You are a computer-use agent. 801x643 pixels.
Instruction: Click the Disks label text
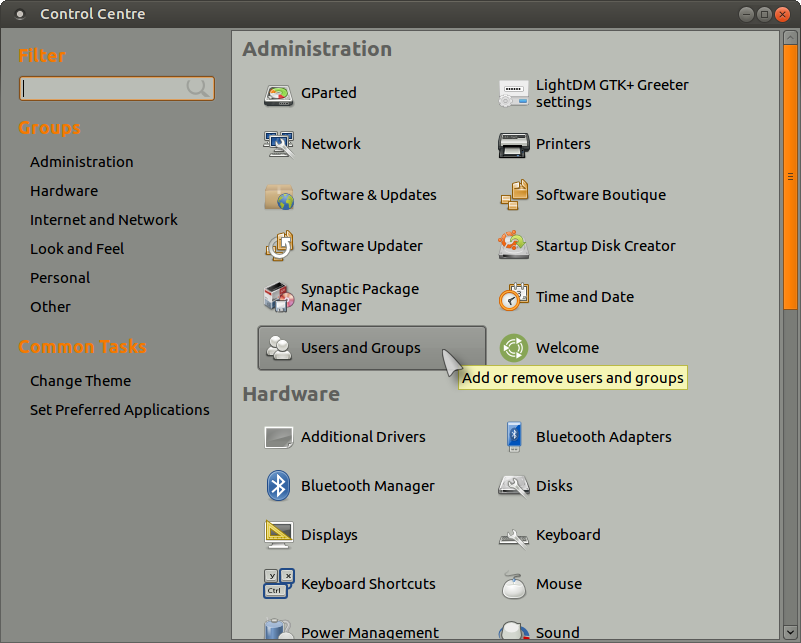(x=554, y=486)
